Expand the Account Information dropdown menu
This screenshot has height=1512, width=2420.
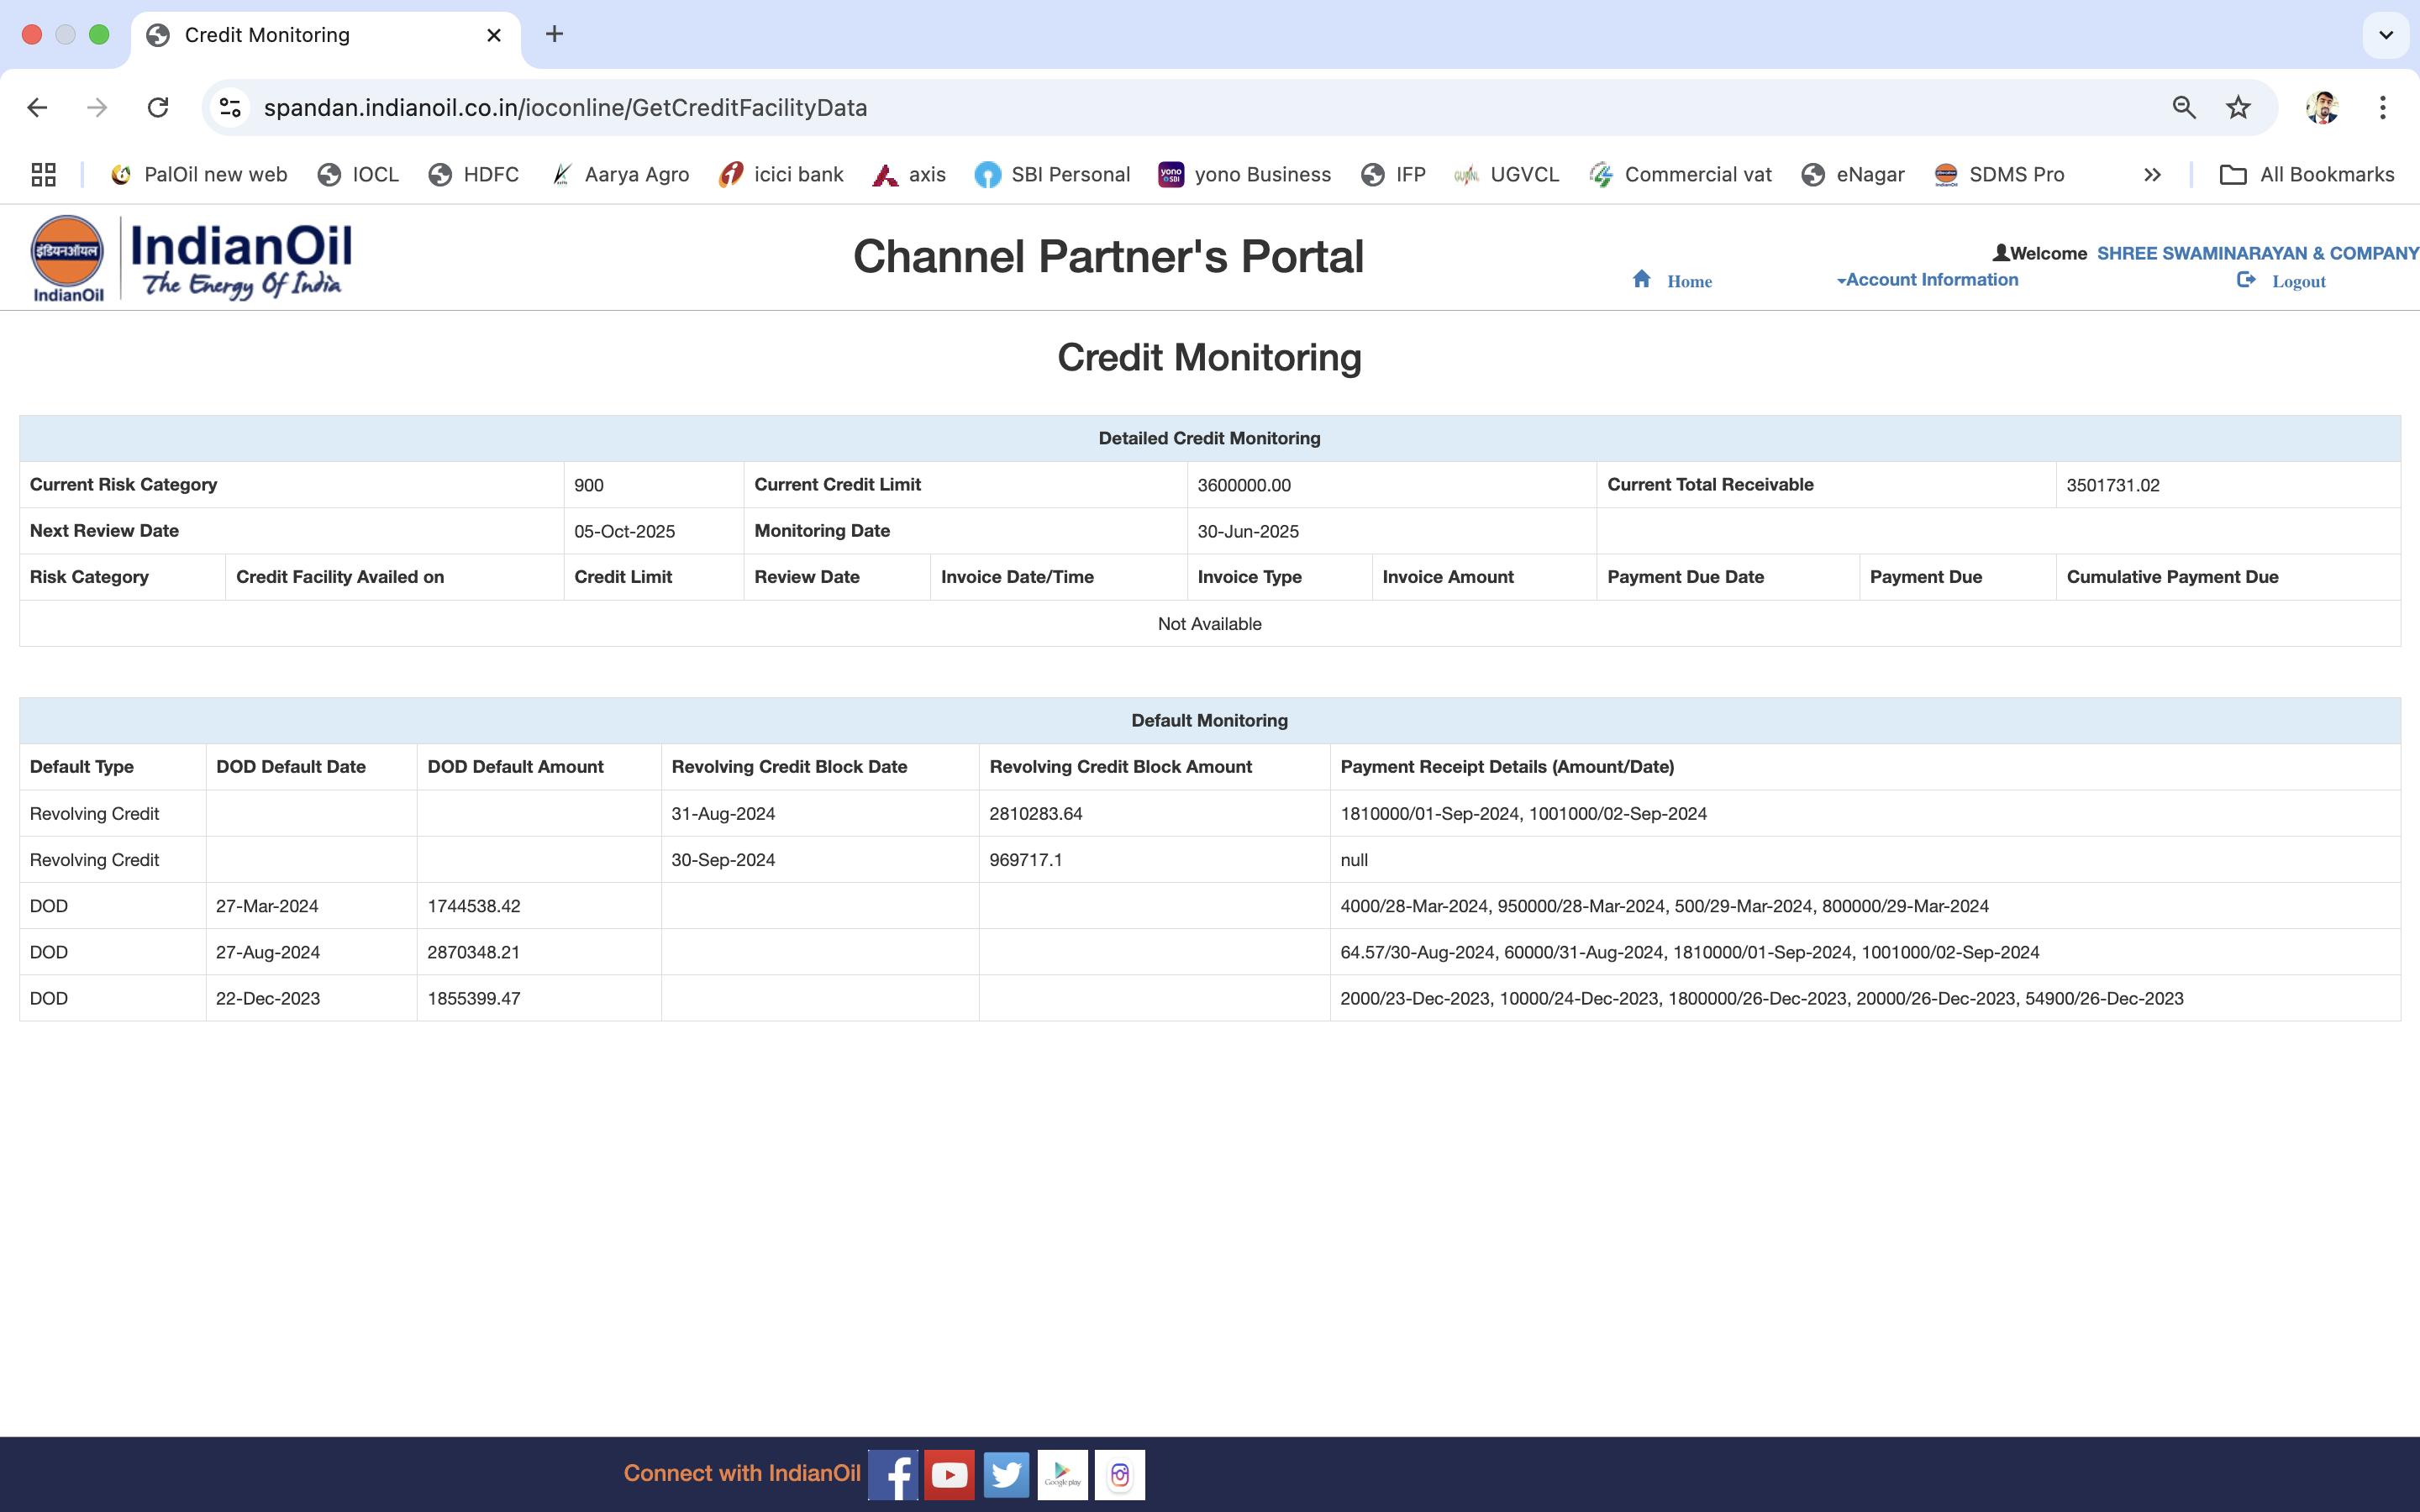(1928, 280)
